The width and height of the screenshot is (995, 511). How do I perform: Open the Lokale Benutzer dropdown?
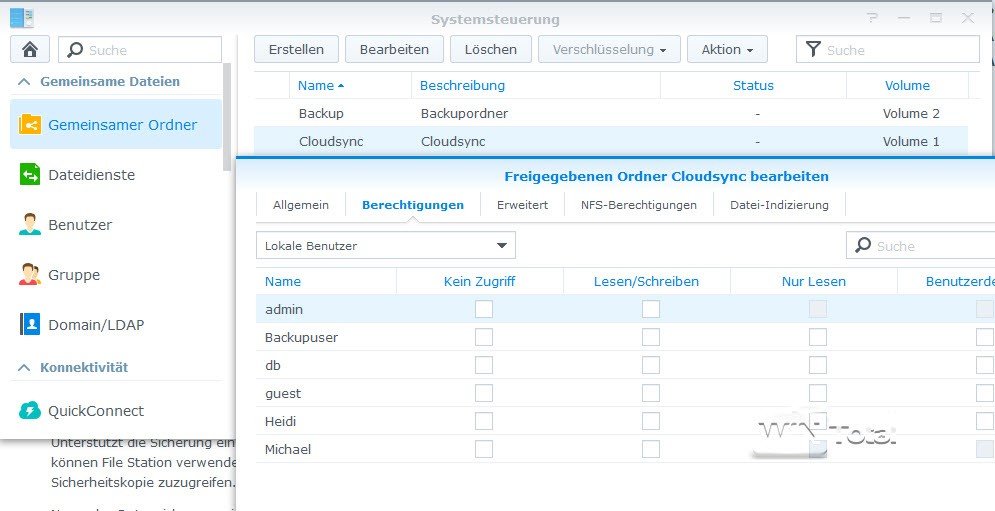tap(385, 246)
